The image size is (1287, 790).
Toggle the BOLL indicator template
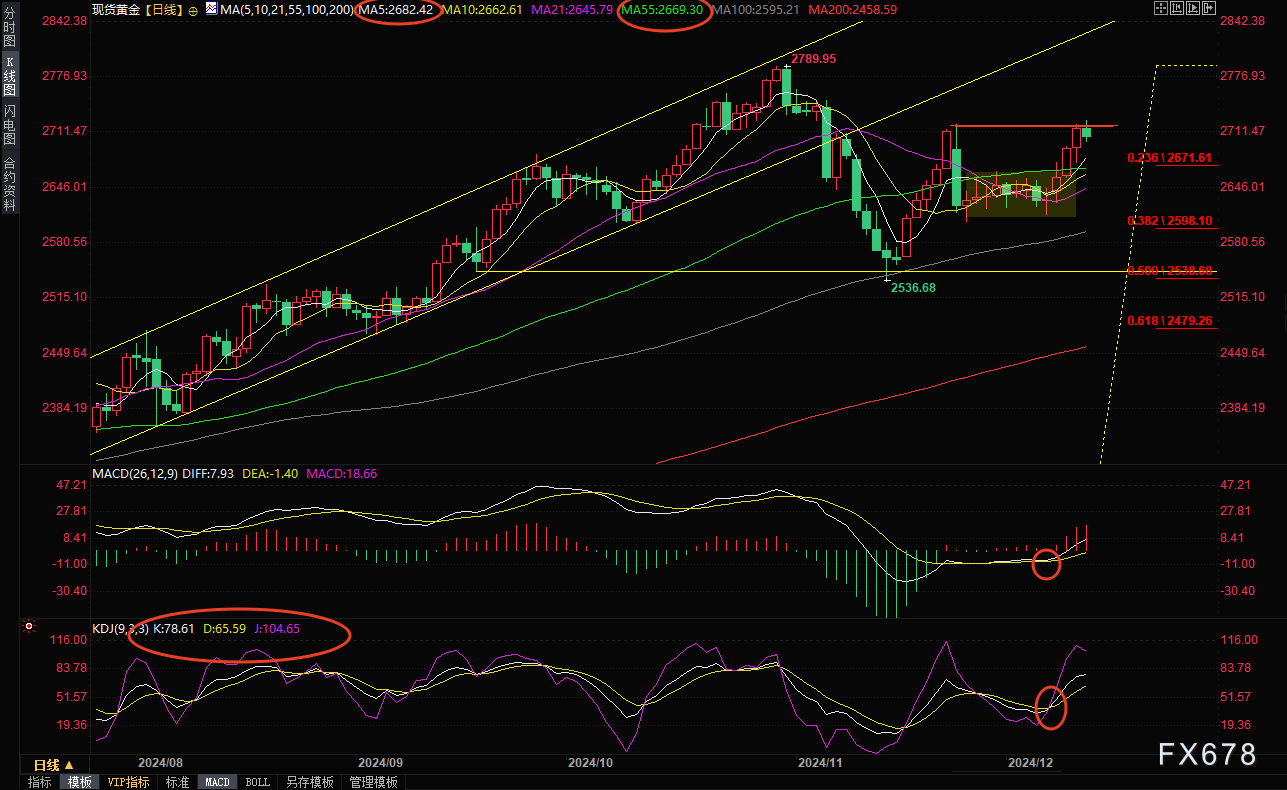pyautogui.click(x=257, y=782)
